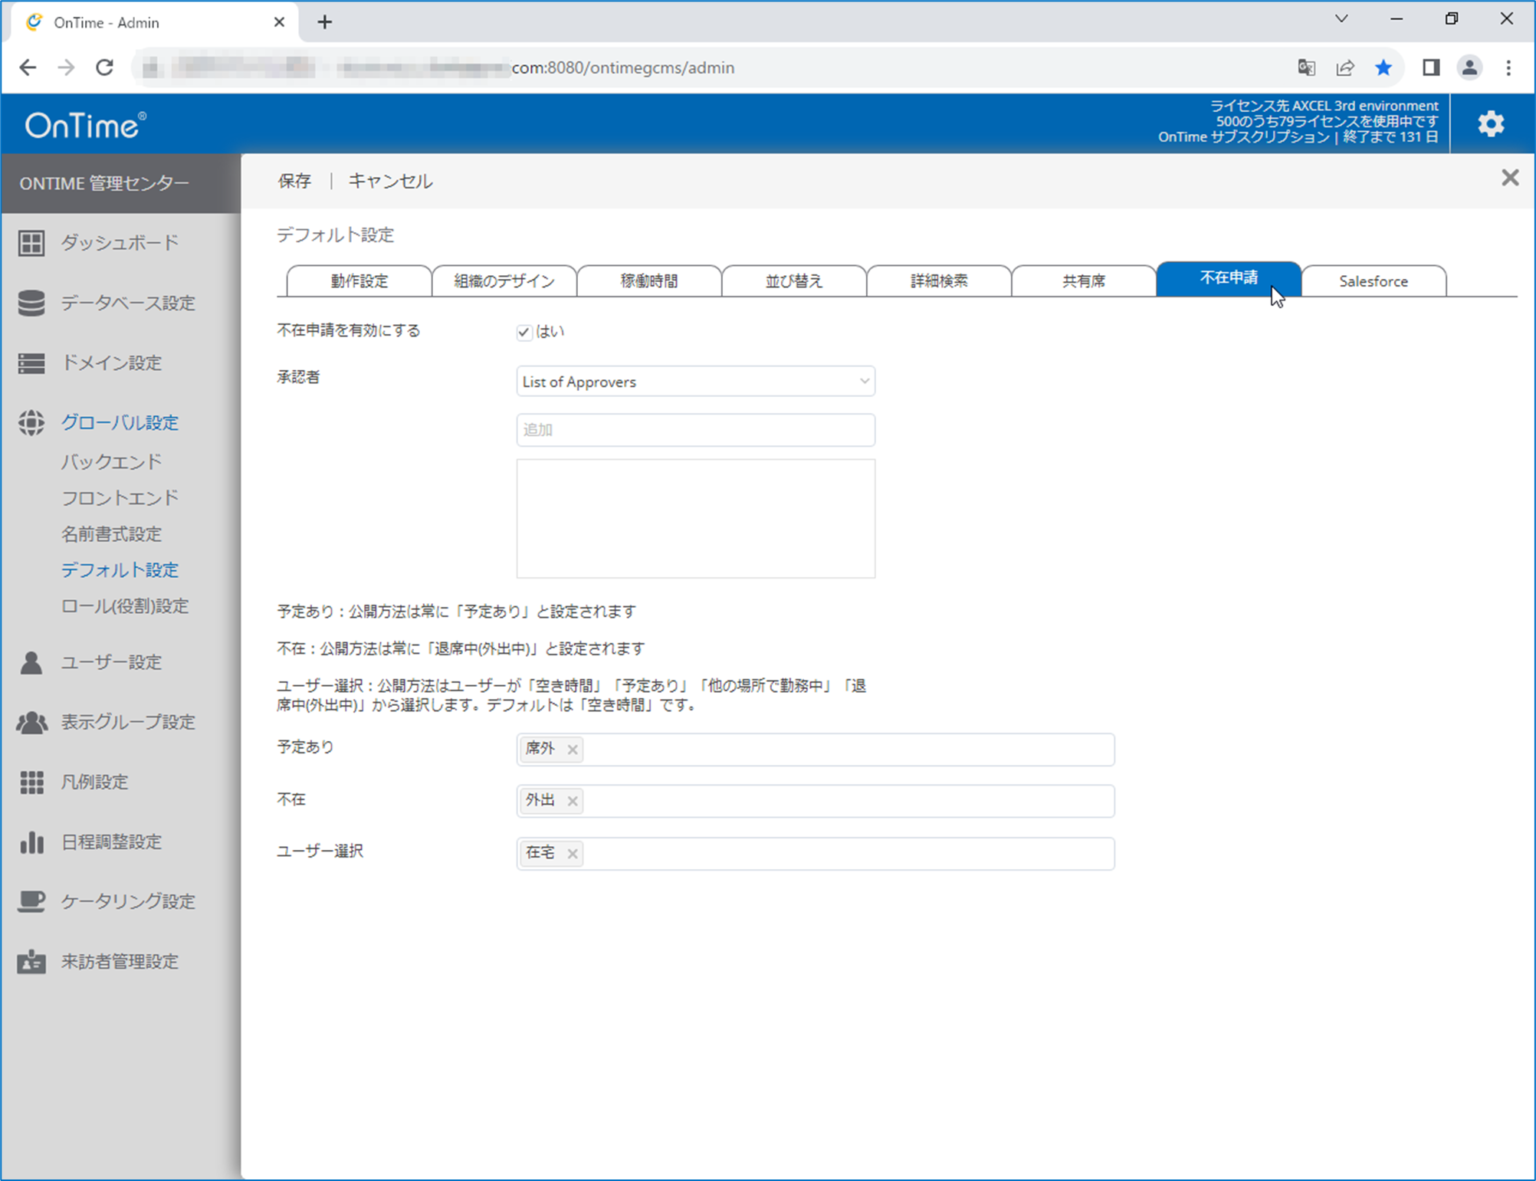This screenshot has width=1536, height=1181.
Task: Open ドメイン設定 via its sidebar icon
Action: (x=31, y=363)
